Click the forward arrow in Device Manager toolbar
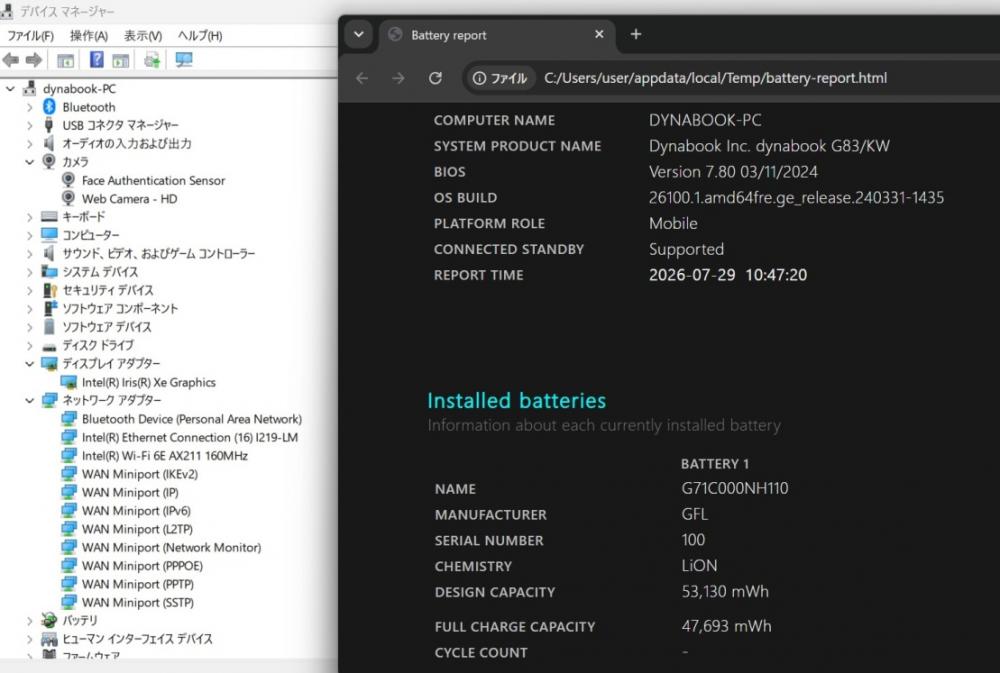Screen dimensions: 1000x673 34,61
